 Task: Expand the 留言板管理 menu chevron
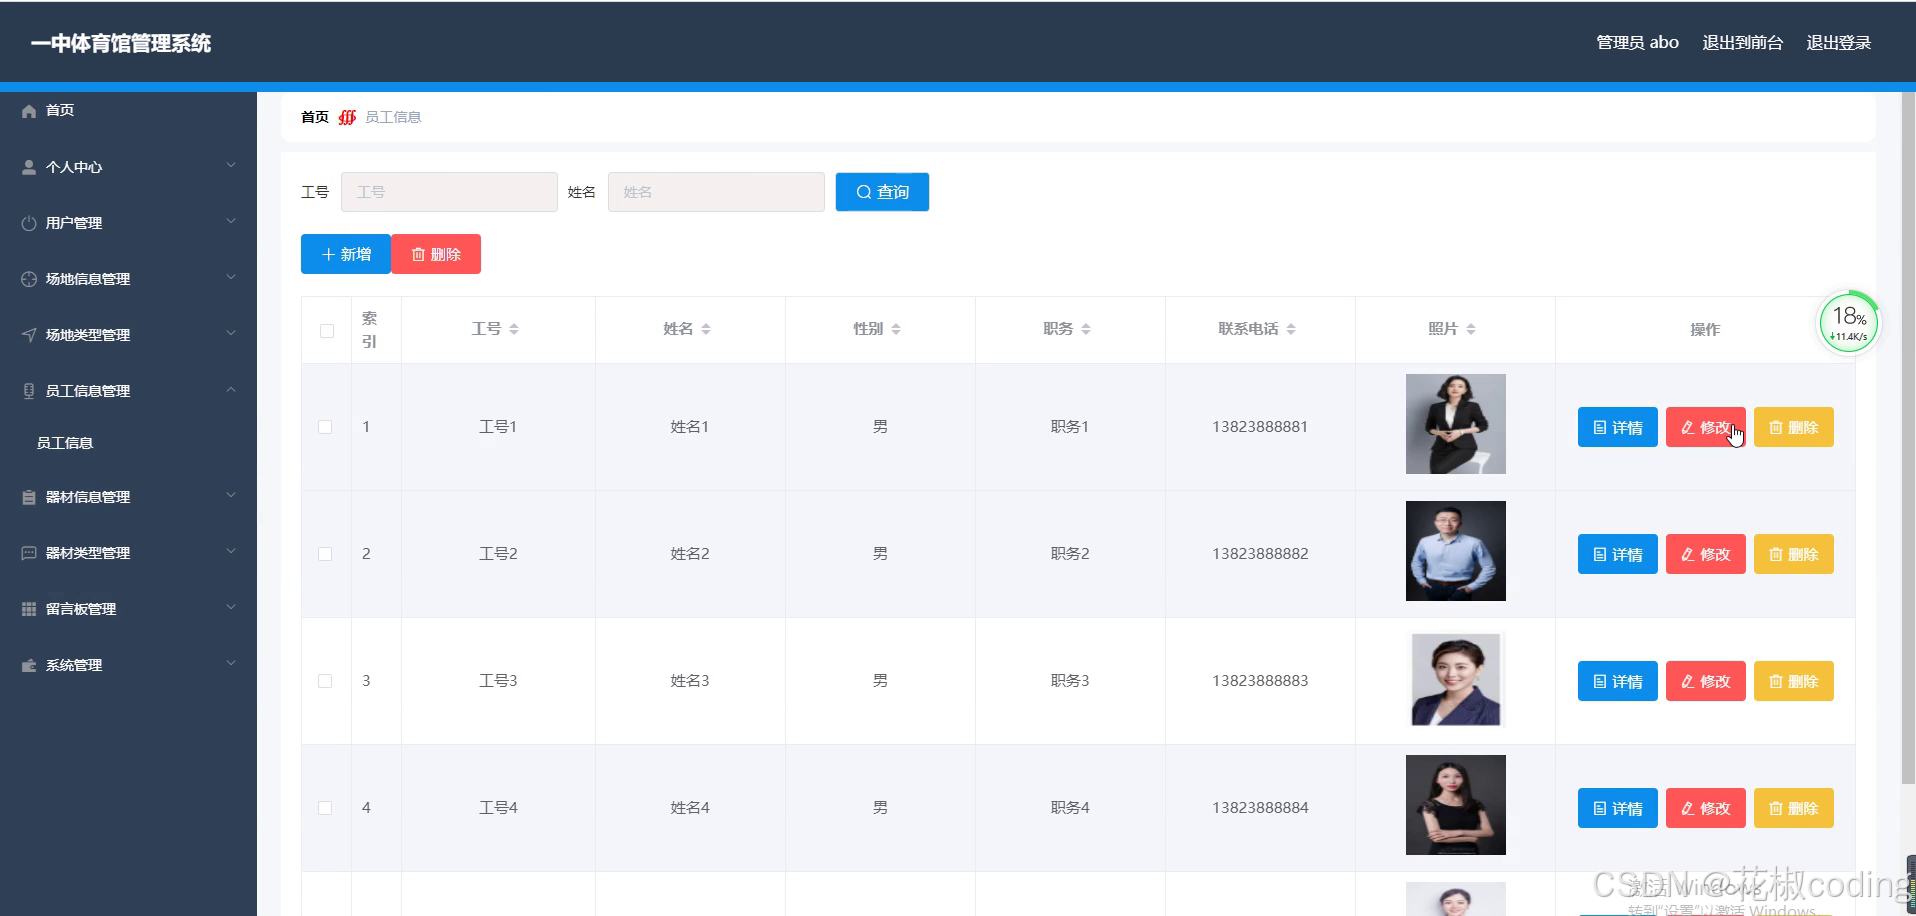tap(231, 607)
